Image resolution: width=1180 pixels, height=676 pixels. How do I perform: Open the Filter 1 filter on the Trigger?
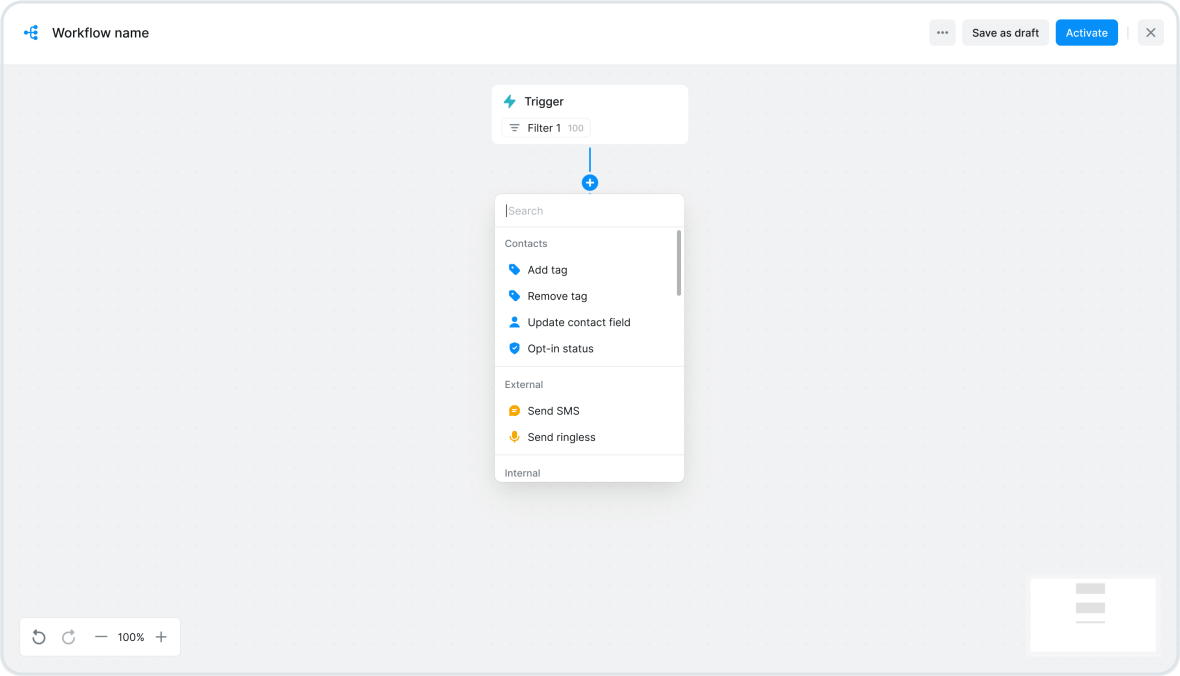pos(545,127)
